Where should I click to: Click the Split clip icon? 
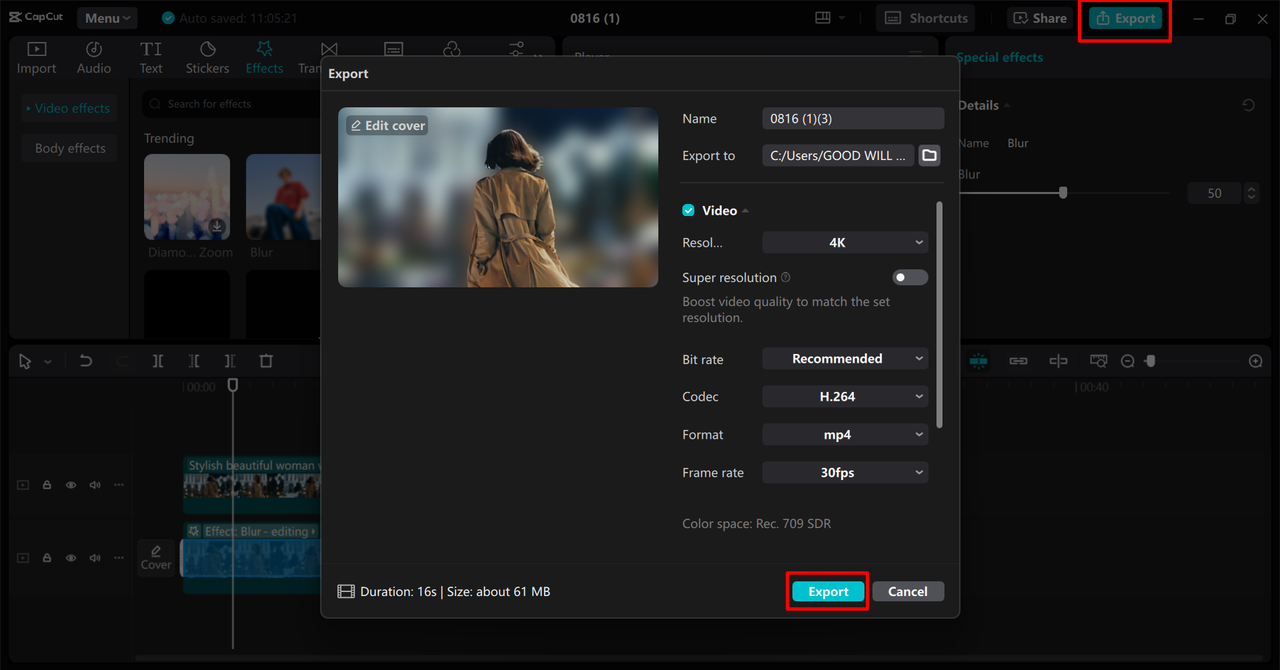[x=158, y=361]
